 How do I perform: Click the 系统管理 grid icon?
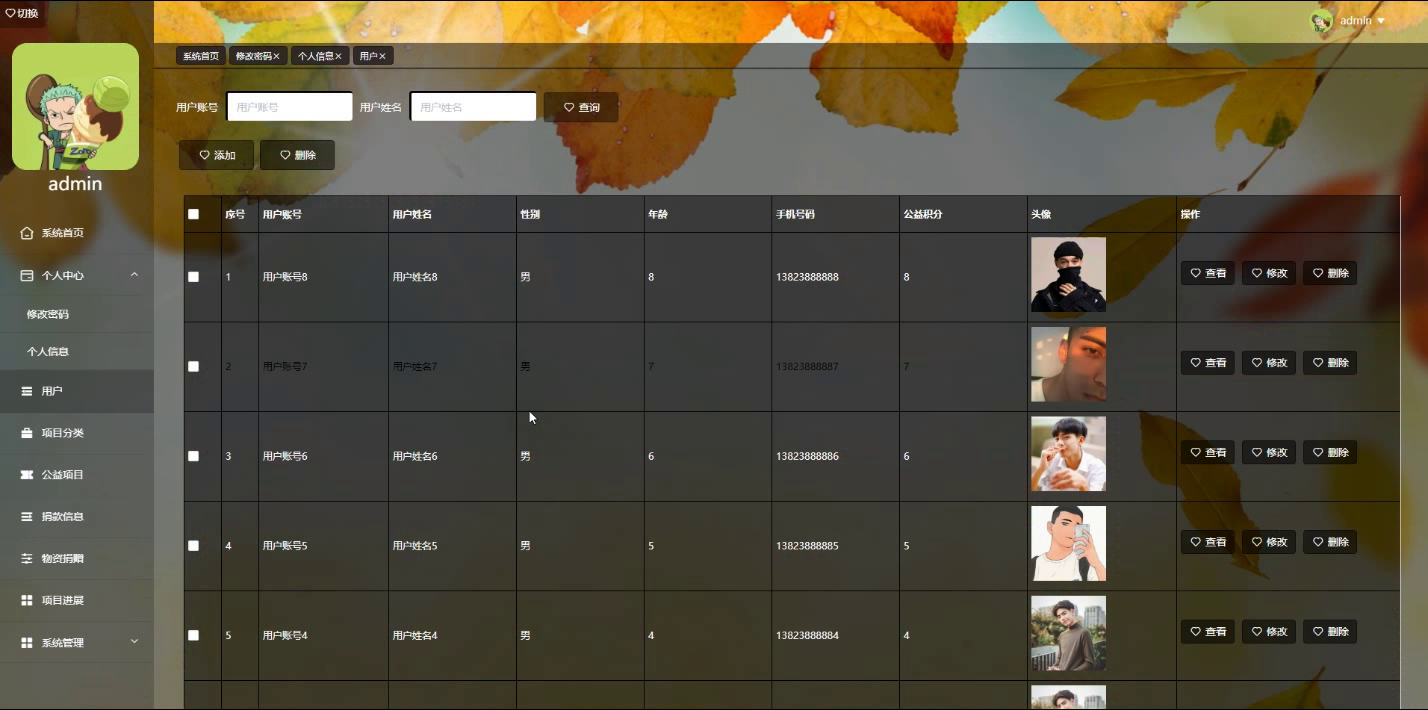(27, 643)
